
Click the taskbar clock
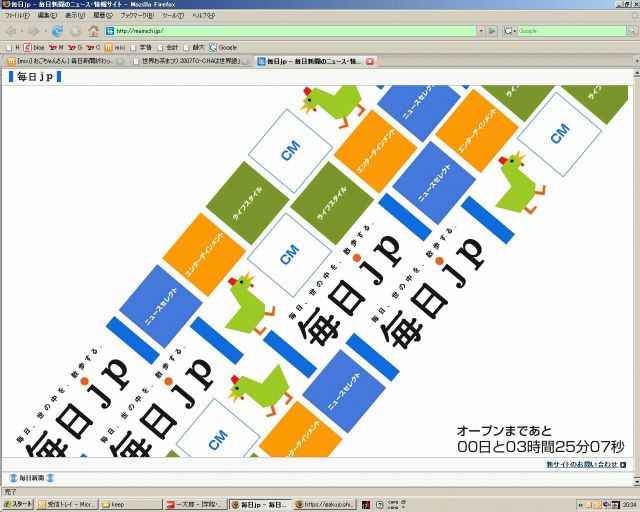629,505
